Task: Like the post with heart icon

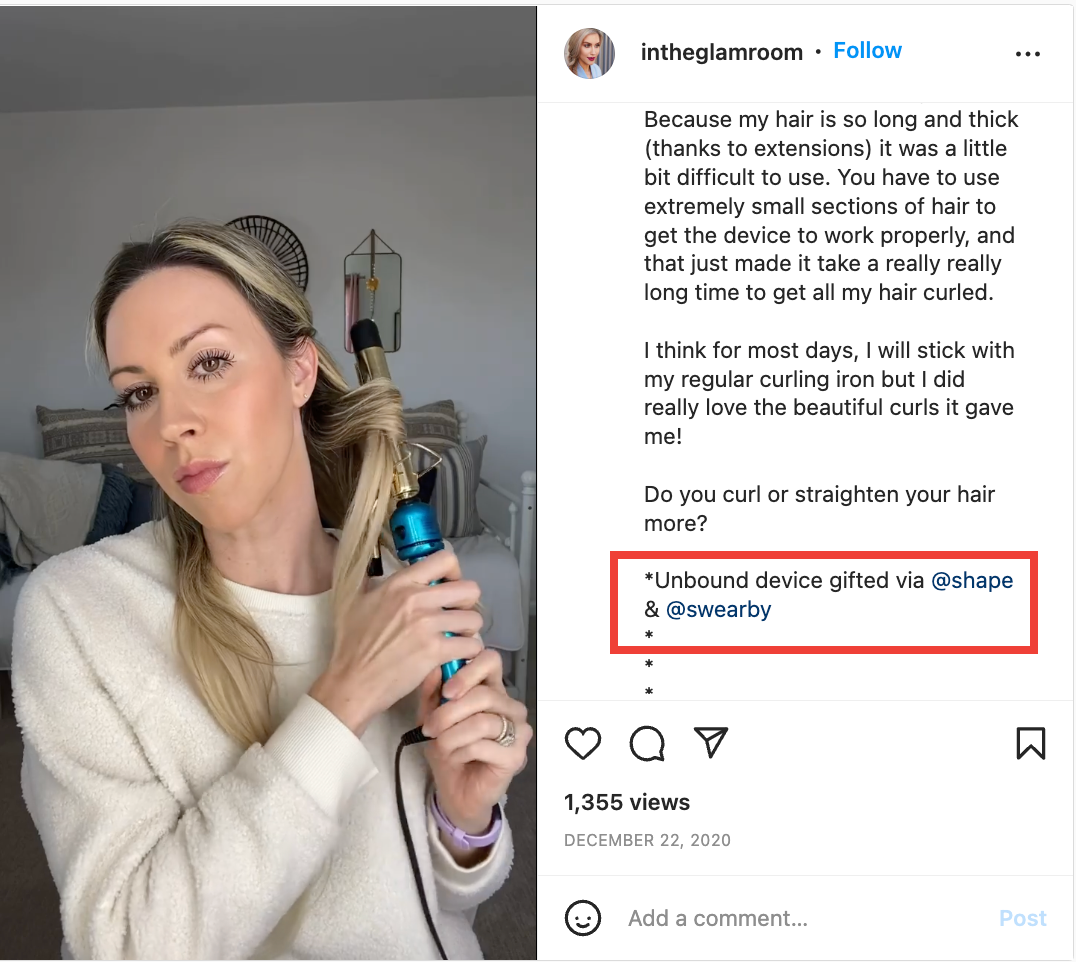Action: point(583,743)
